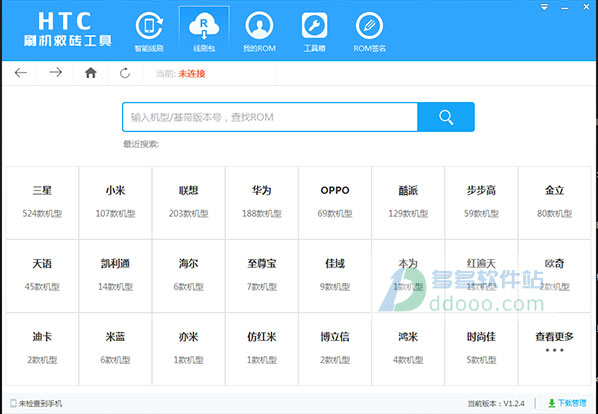Open the 仿红米 brand tile
Screen dimensions: 598x414
(262, 349)
